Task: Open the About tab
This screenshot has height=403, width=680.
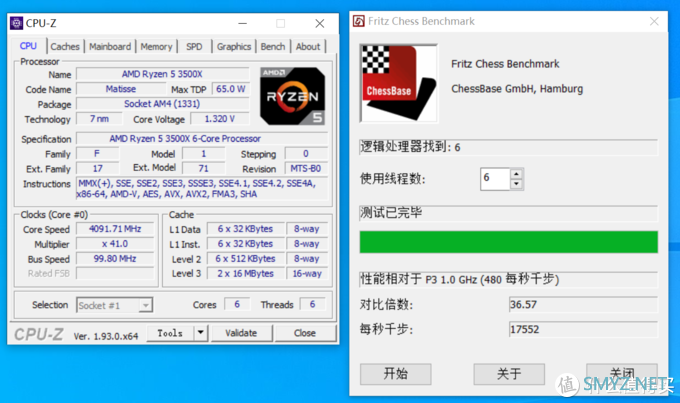Action: [x=308, y=46]
